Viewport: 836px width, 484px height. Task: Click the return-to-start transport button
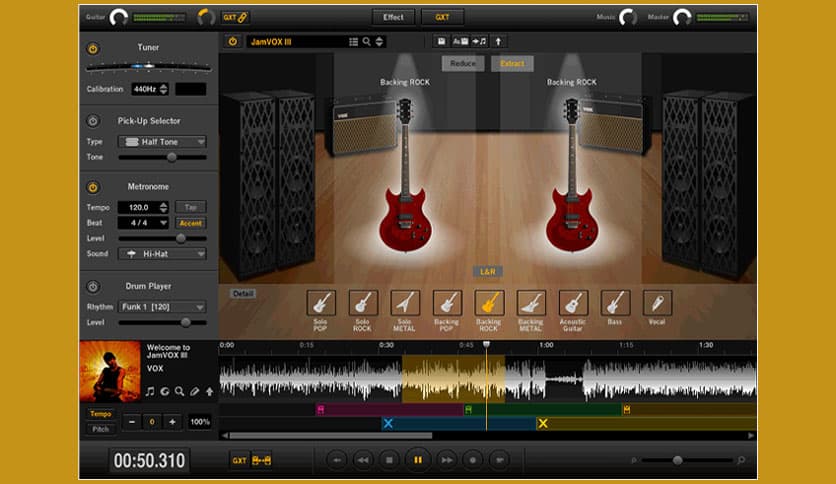(x=336, y=460)
